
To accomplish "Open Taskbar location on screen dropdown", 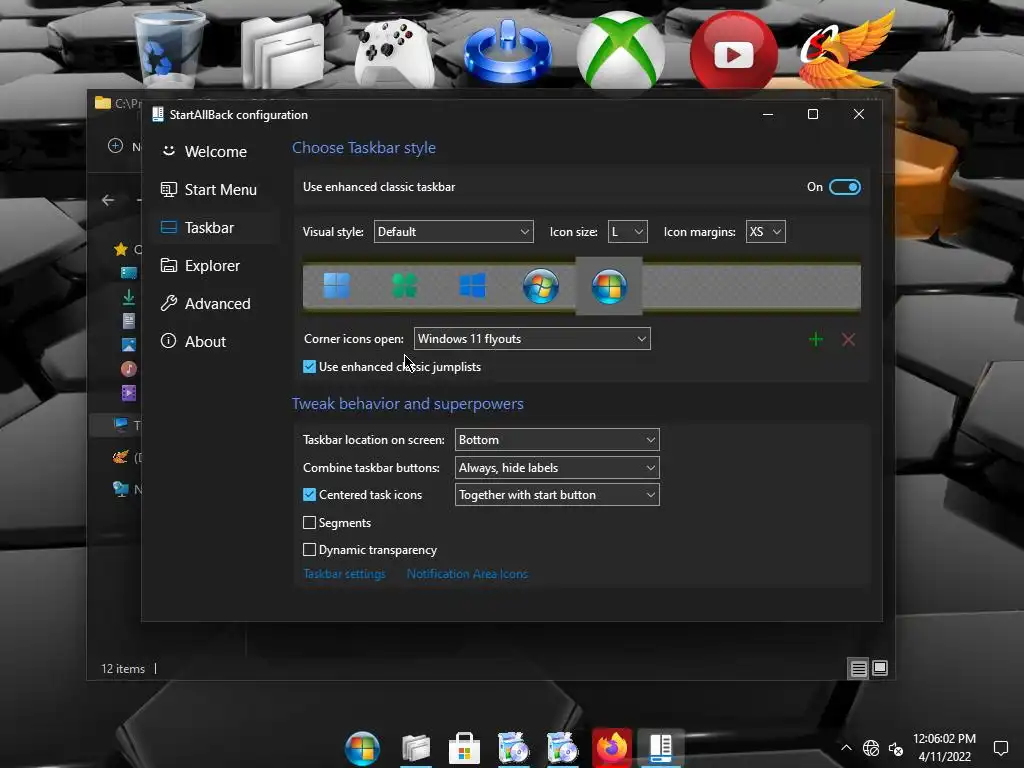I will [556, 440].
